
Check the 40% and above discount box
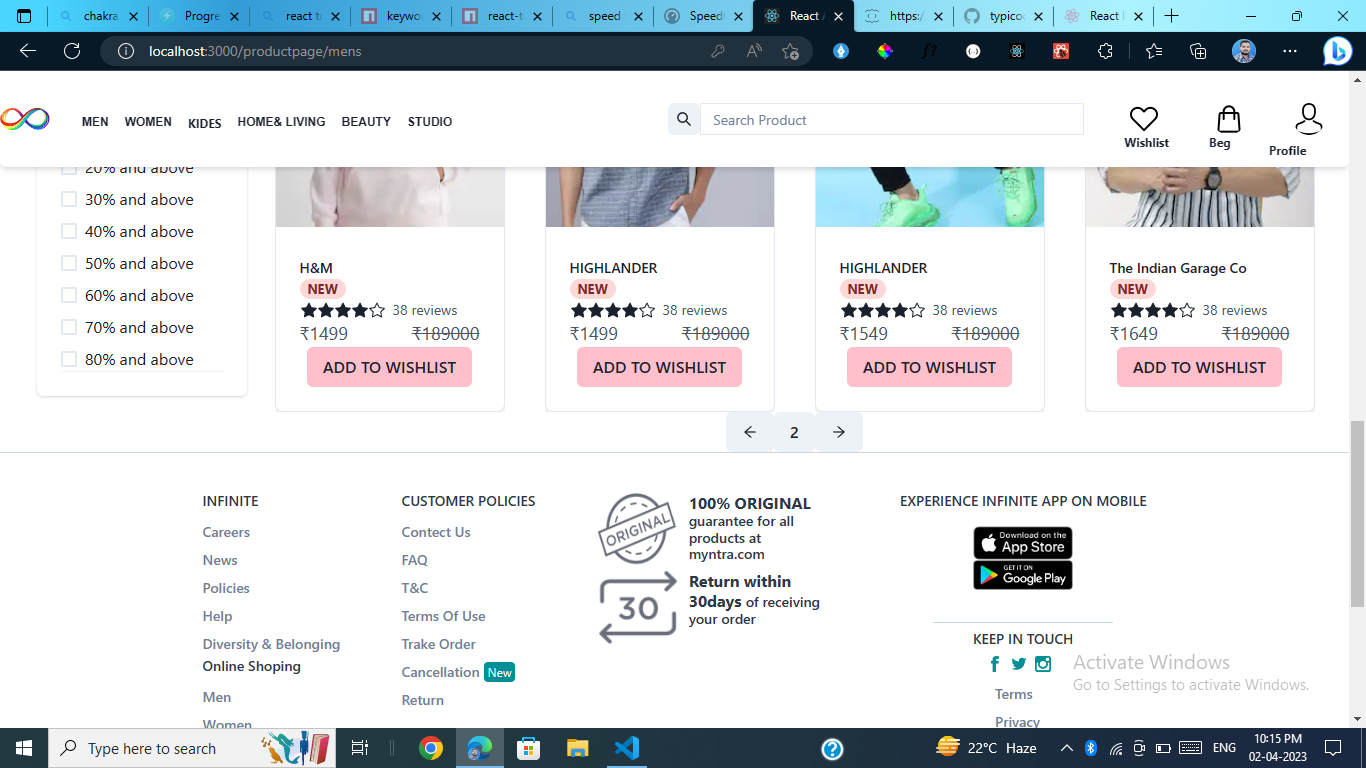(x=69, y=231)
